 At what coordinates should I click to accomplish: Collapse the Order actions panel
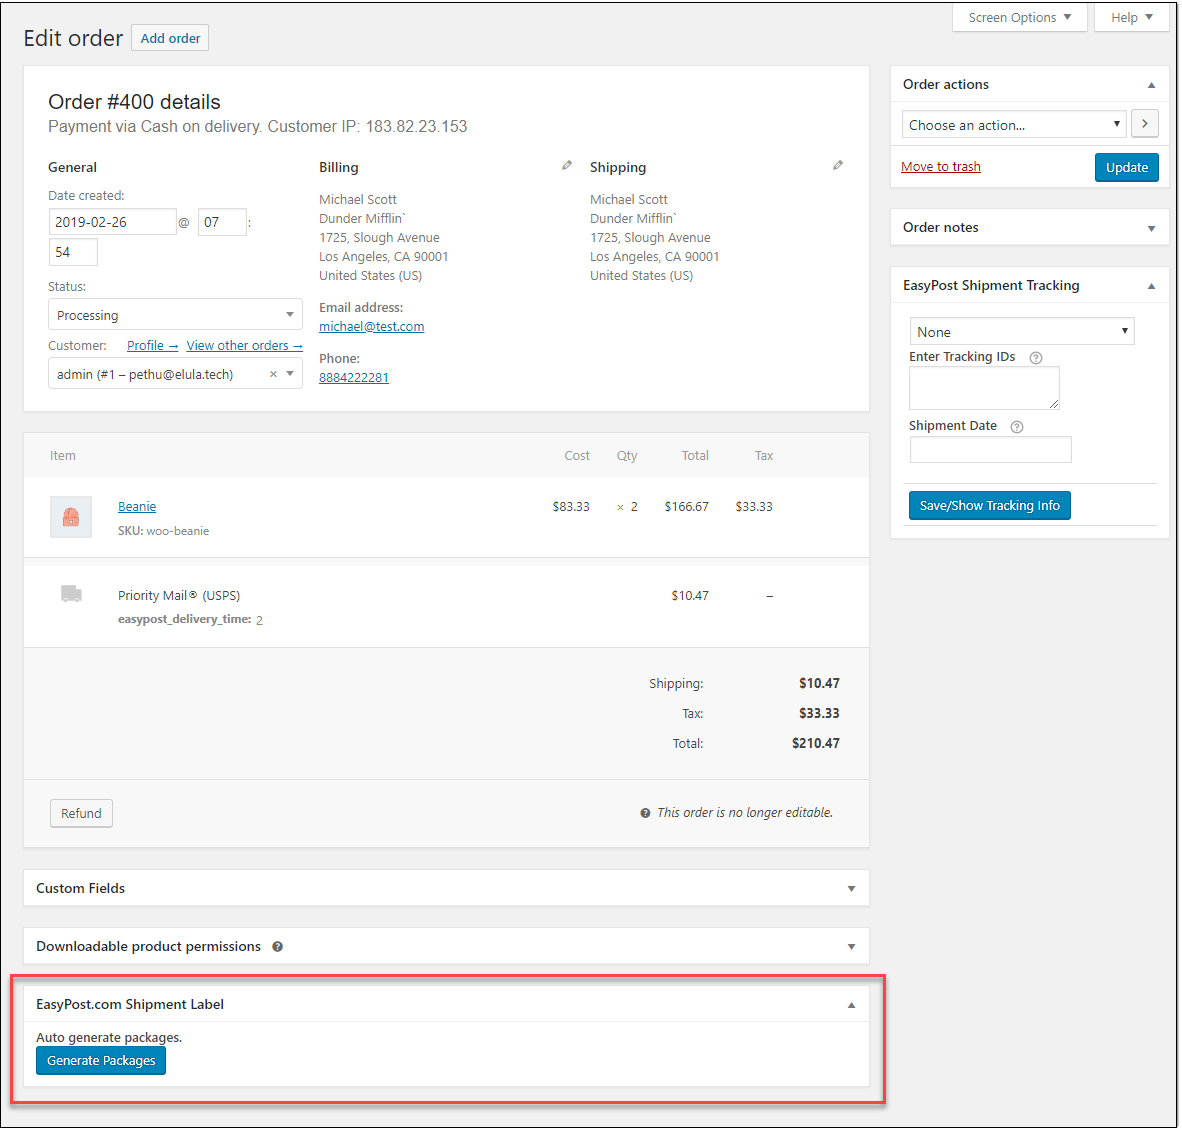[1151, 85]
